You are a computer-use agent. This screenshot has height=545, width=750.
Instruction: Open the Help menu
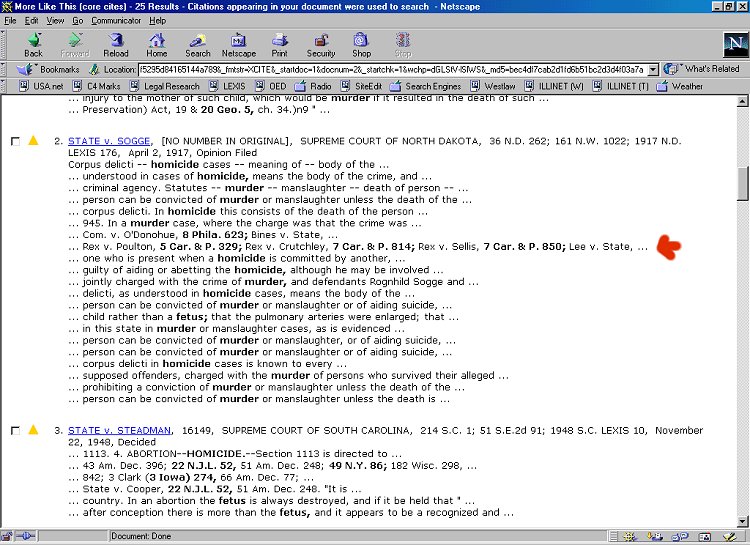tap(157, 21)
